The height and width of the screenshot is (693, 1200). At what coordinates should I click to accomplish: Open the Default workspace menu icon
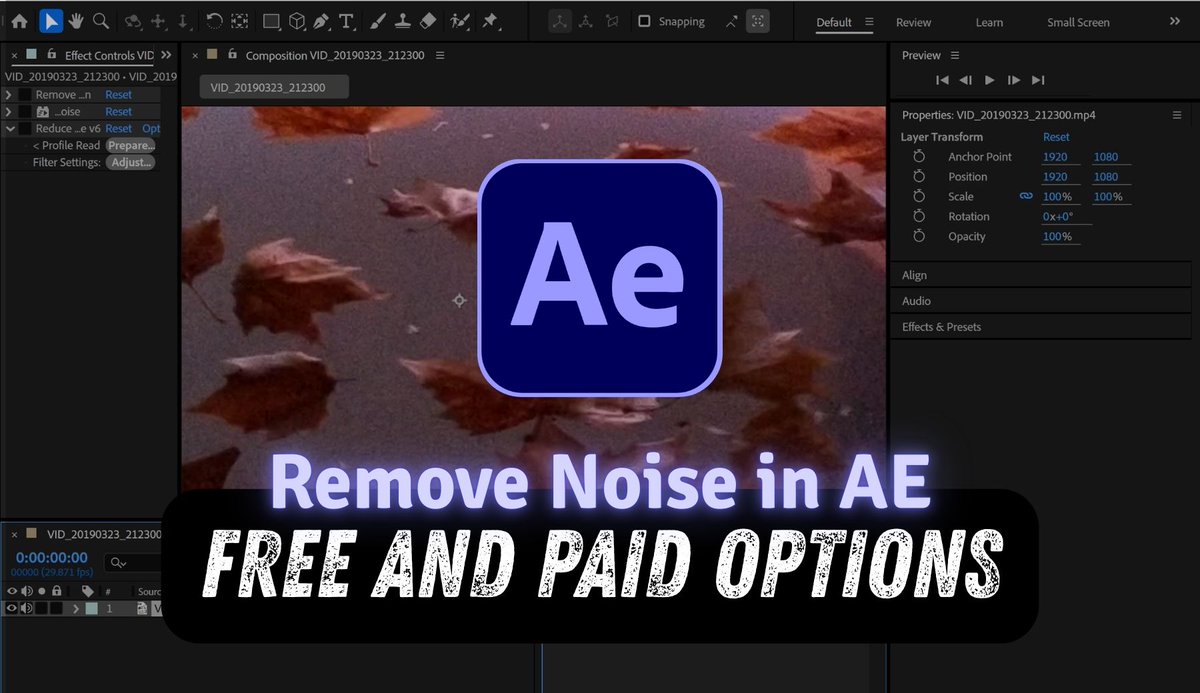pos(869,22)
